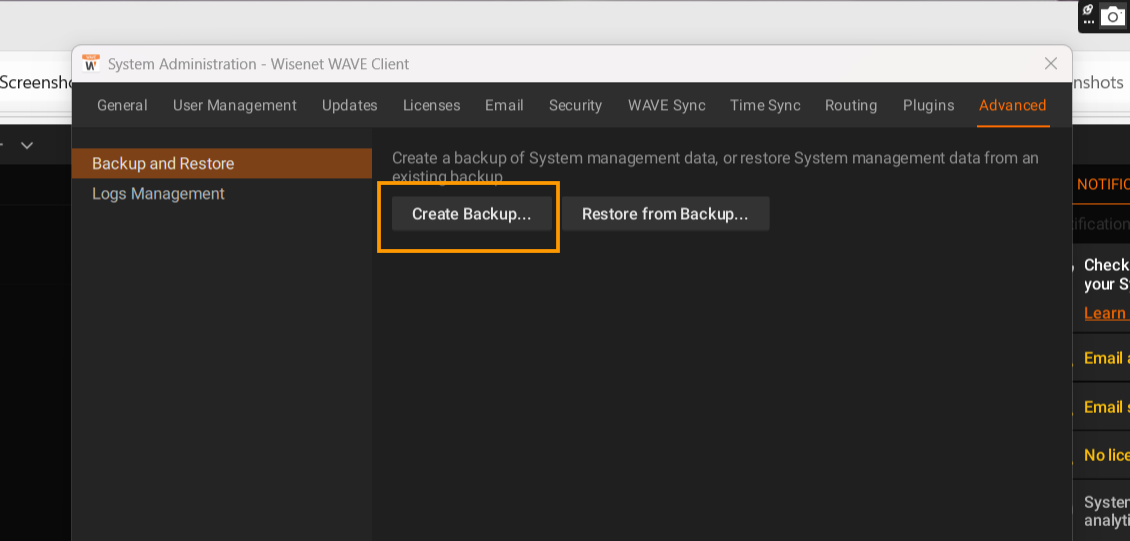Screen dimensions: 1130x541
Task: Open the Plugins tab
Action: coord(928,105)
